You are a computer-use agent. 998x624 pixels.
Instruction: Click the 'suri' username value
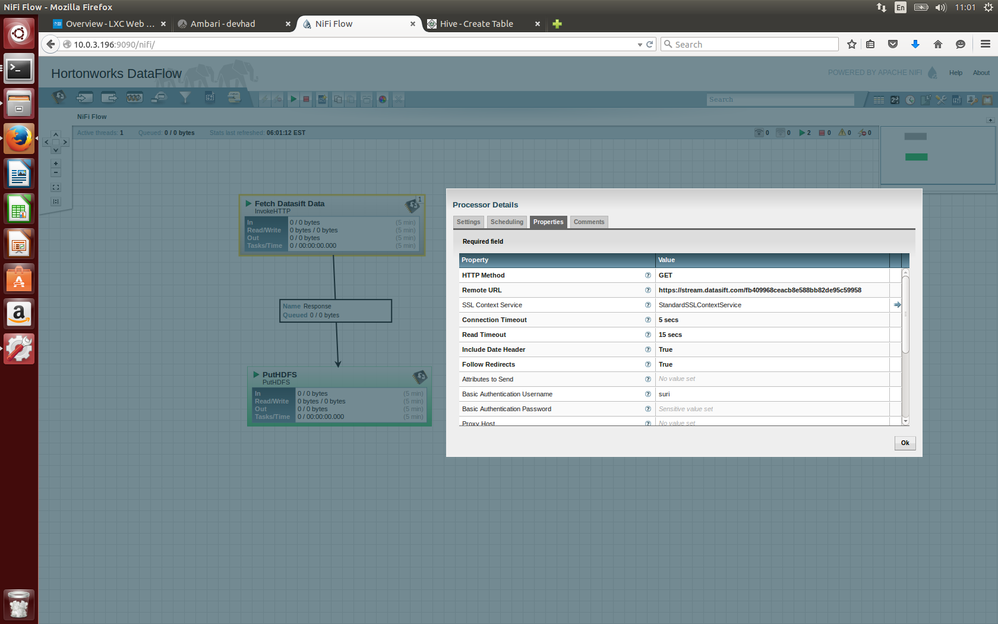pyautogui.click(x=664, y=394)
